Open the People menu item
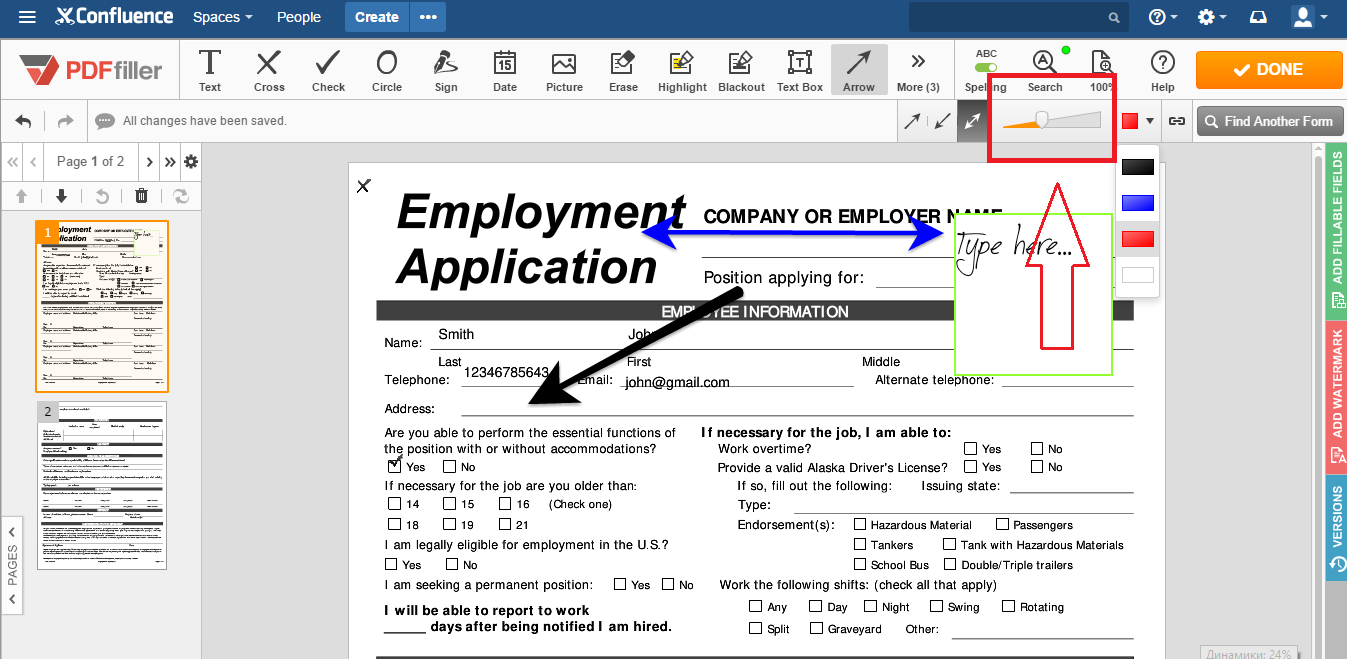Viewport: 1347px width, 659px height. tap(299, 17)
